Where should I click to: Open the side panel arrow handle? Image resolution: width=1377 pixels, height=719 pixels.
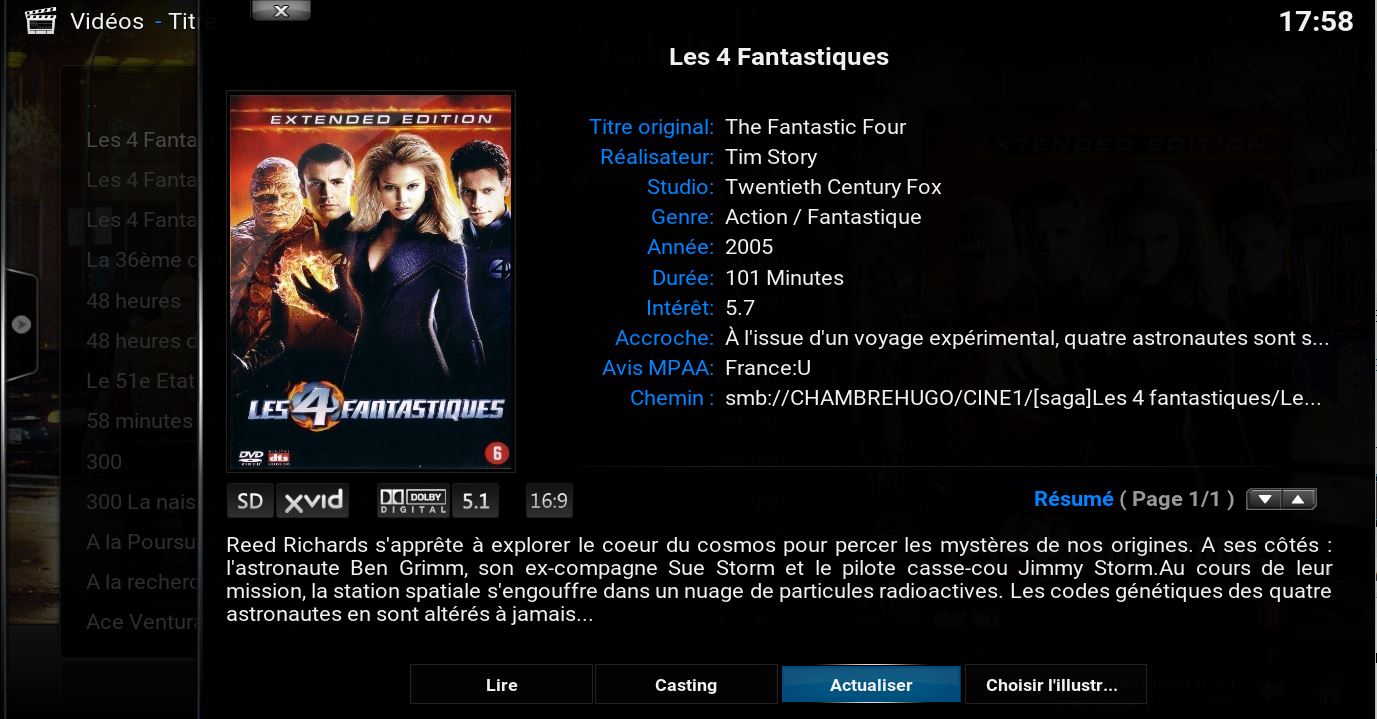pos(21,325)
